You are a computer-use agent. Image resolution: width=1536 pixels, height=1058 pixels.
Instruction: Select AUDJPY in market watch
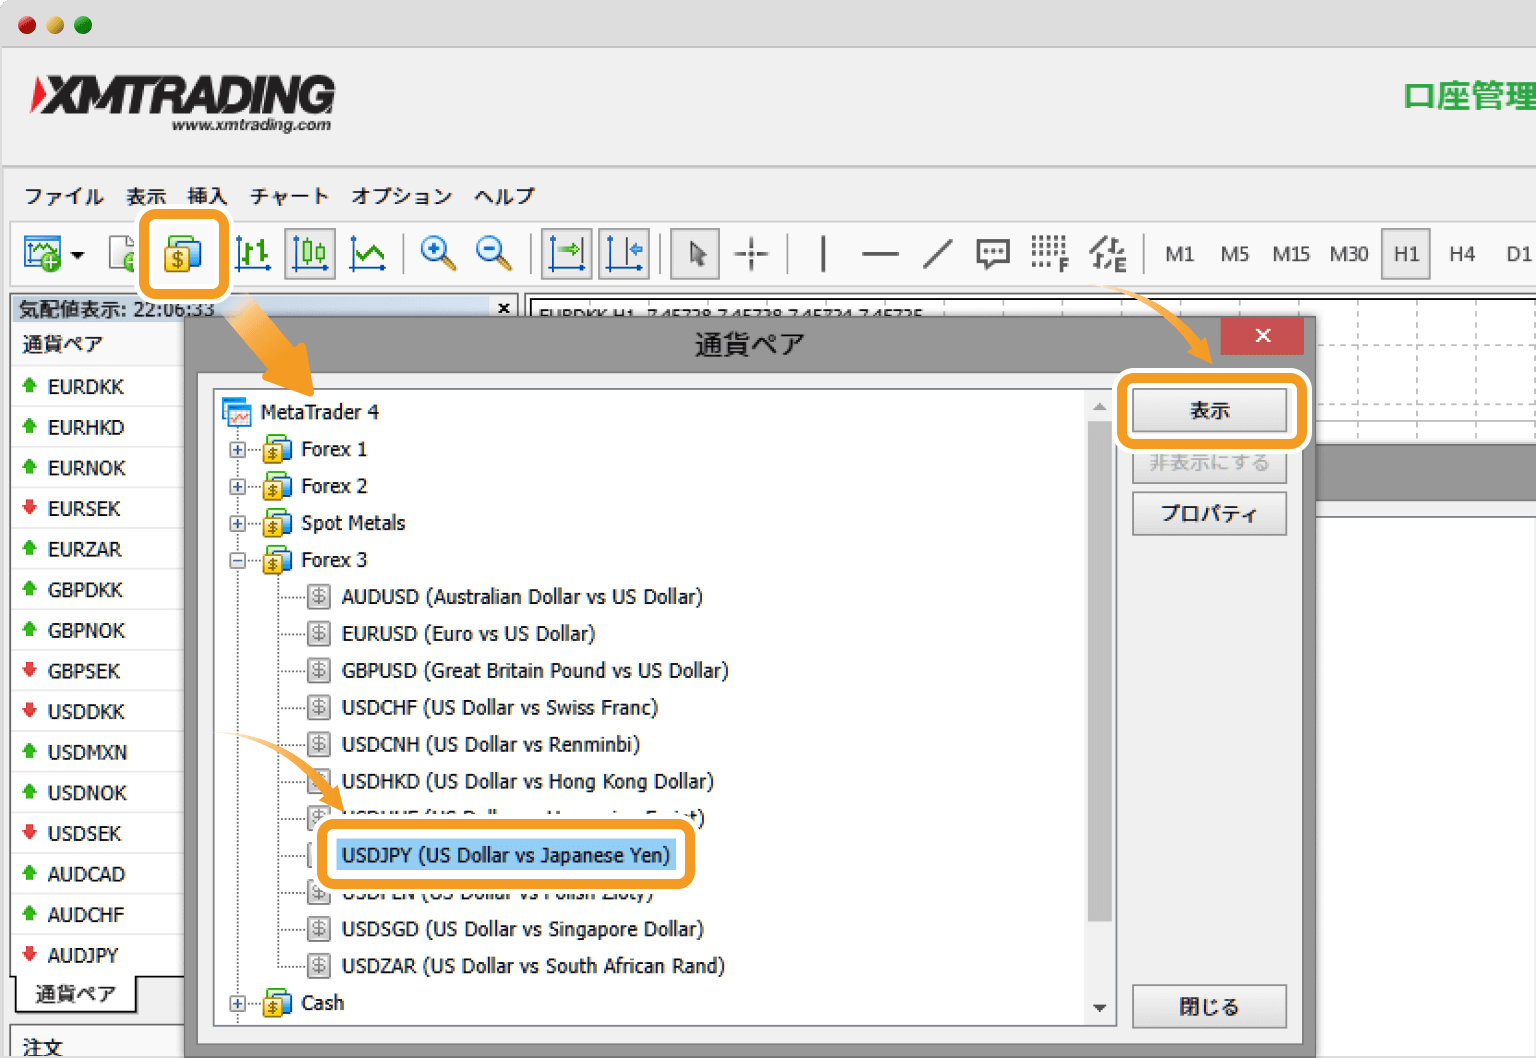(83, 955)
